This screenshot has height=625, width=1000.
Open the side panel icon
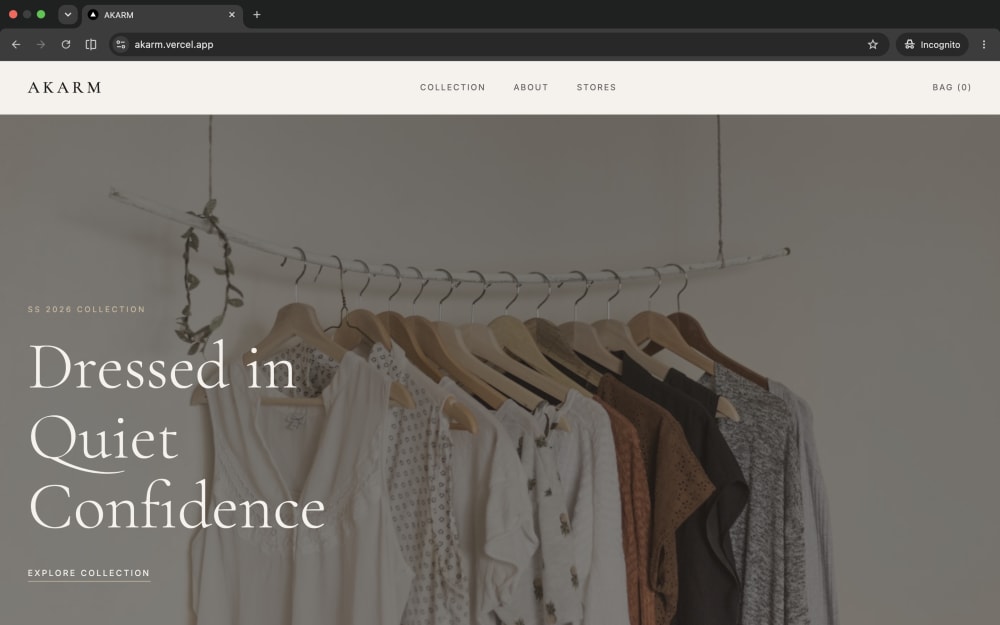91,45
